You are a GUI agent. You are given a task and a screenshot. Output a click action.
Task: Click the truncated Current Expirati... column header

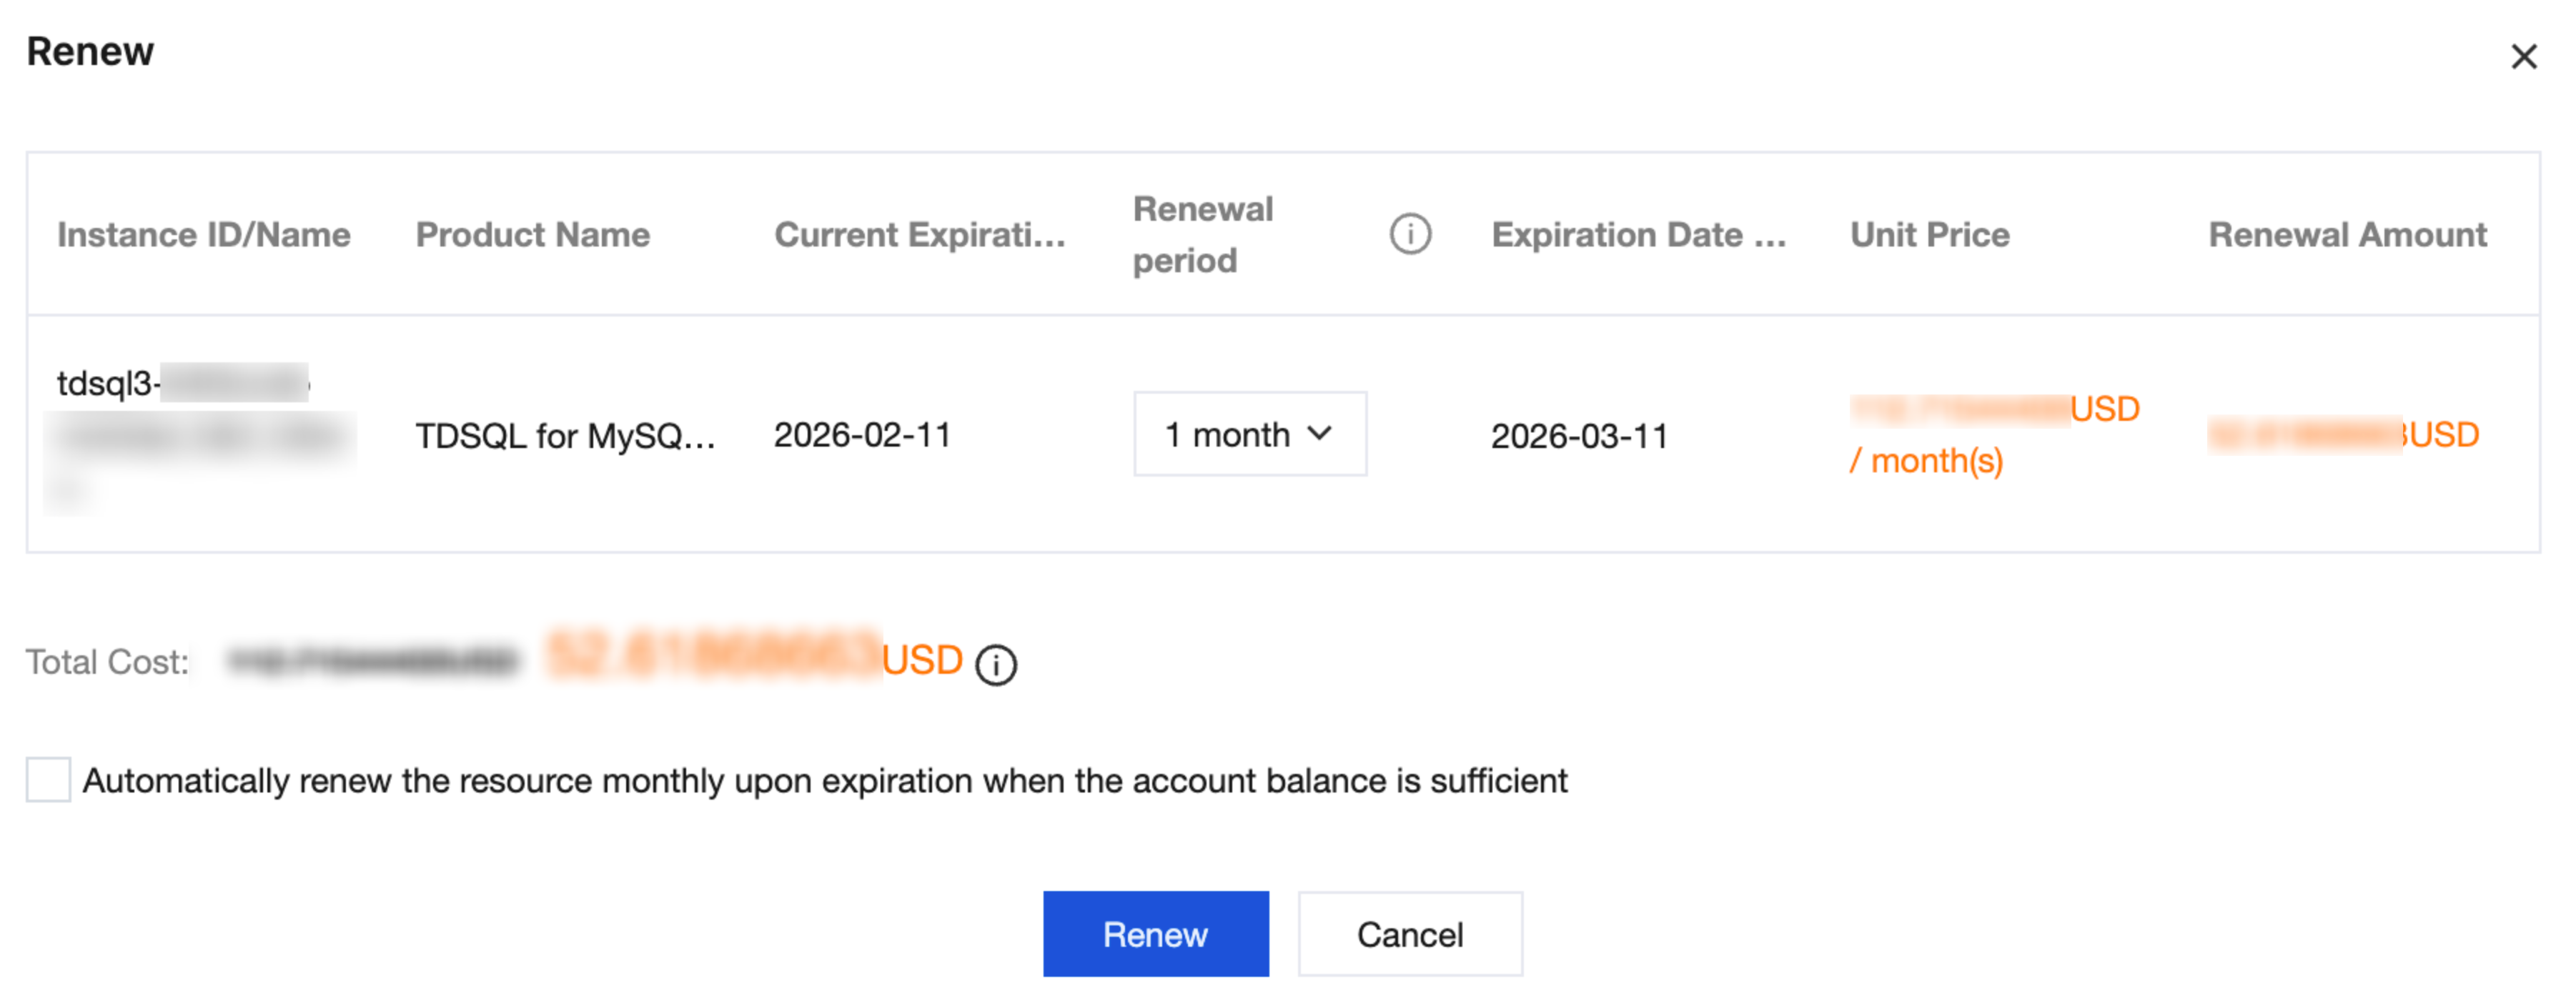(x=920, y=235)
